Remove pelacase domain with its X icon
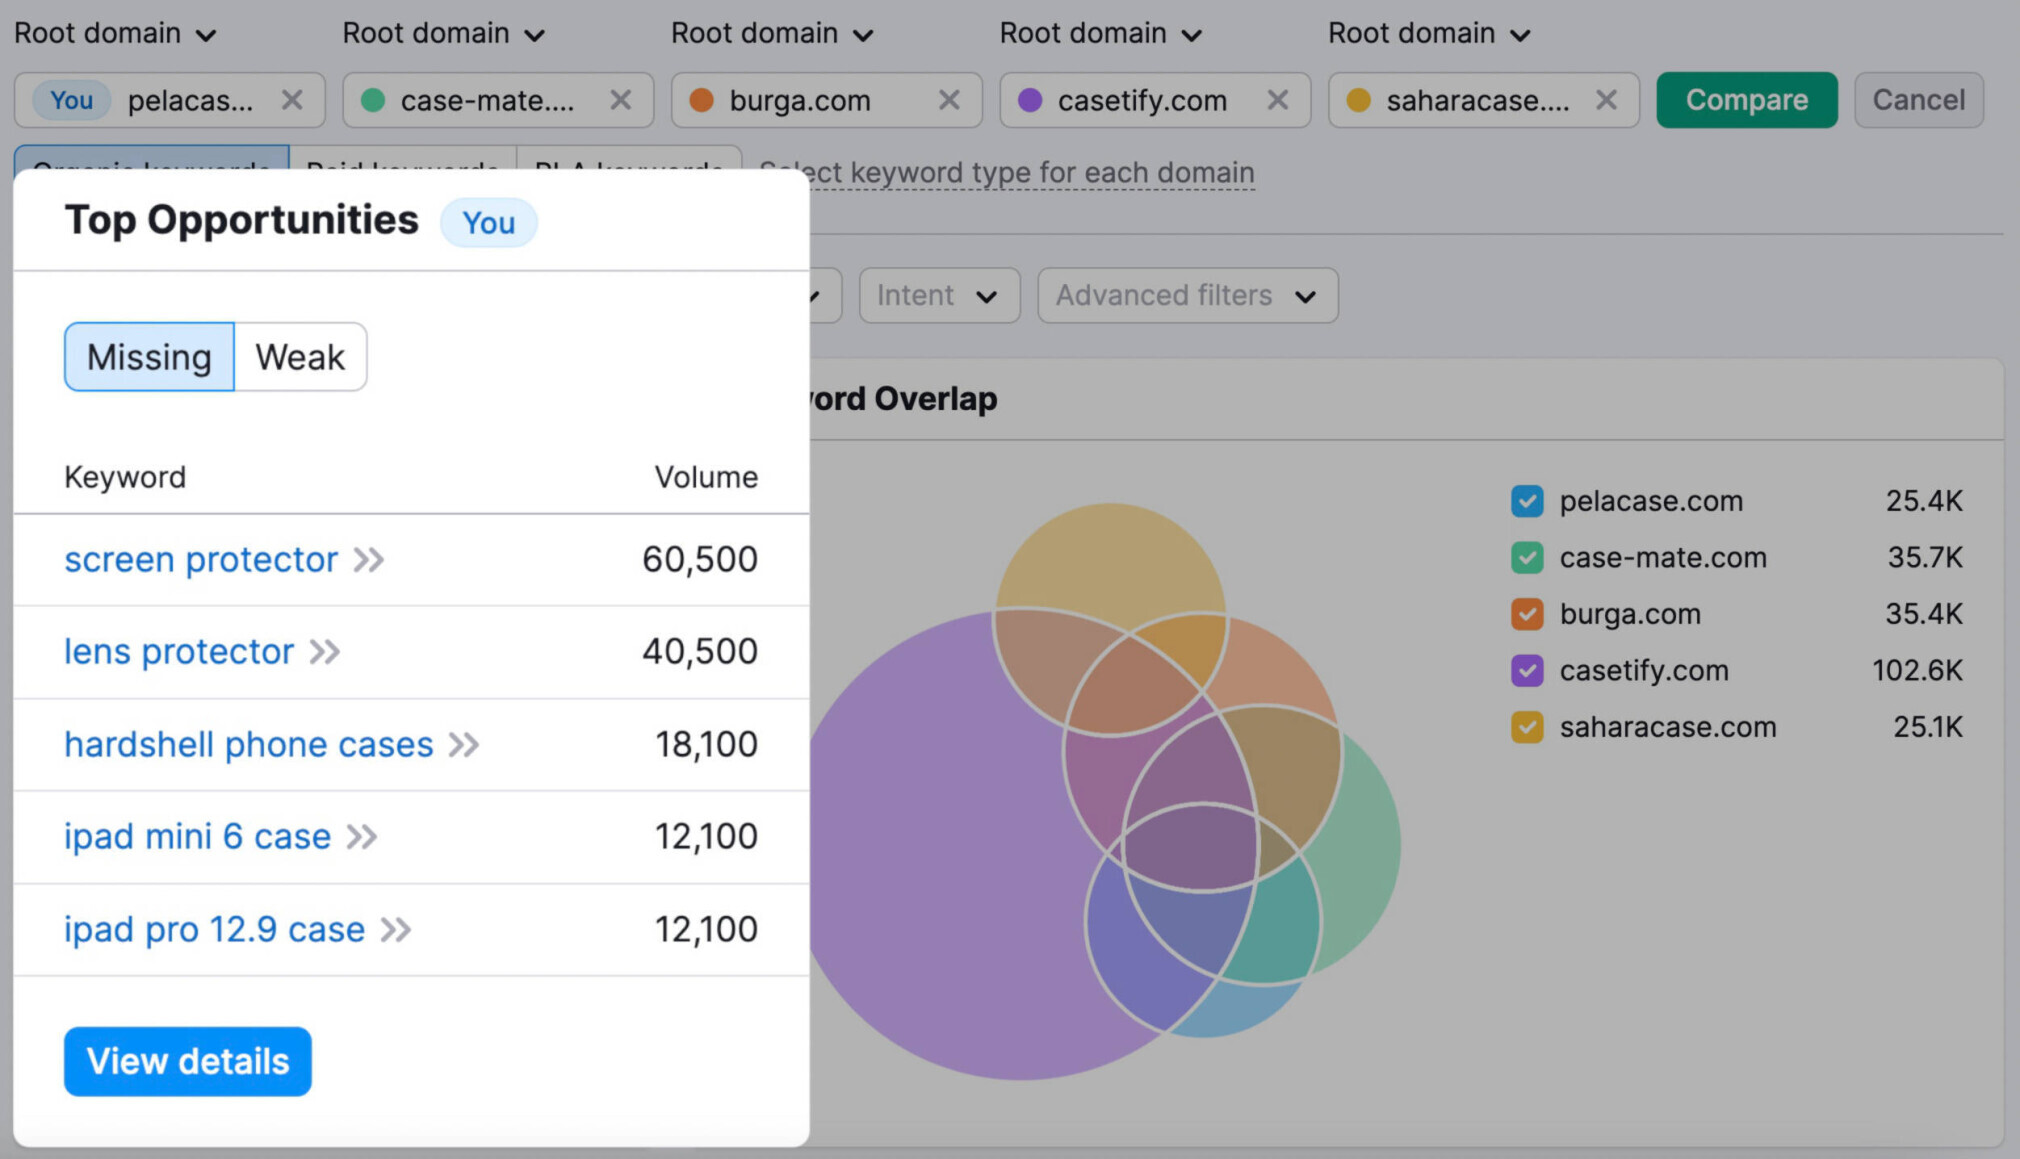Viewport: 2020px width, 1159px height. tap(292, 100)
